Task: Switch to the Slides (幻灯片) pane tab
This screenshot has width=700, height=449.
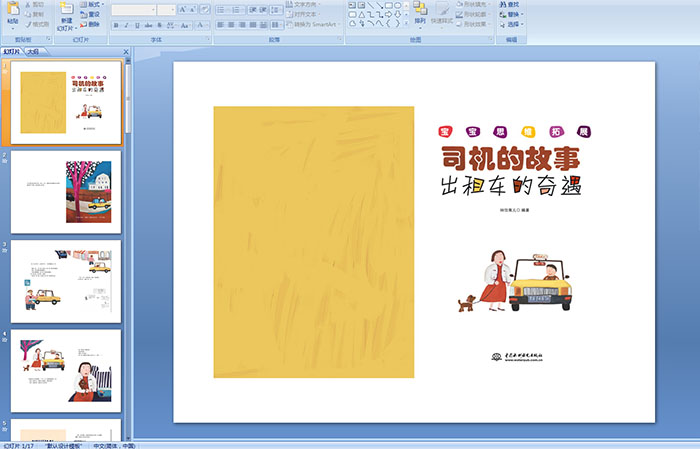Action: (12, 52)
